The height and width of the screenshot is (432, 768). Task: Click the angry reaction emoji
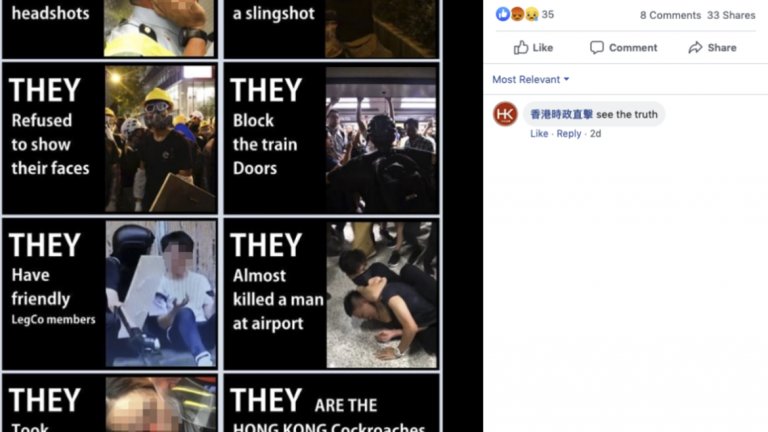pyautogui.click(x=517, y=14)
